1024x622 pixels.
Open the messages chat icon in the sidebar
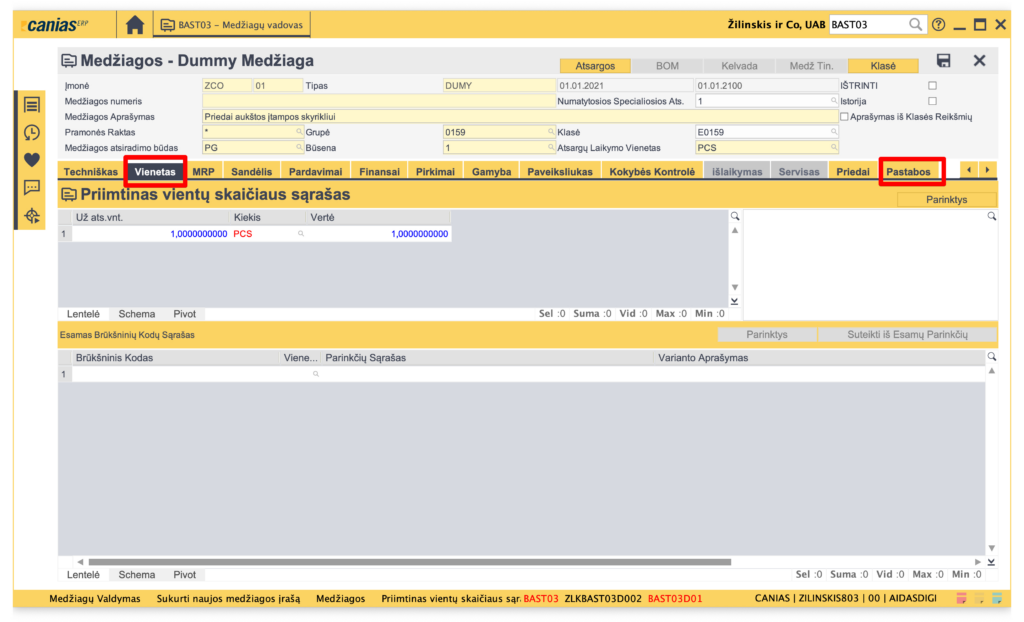[x=32, y=187]
